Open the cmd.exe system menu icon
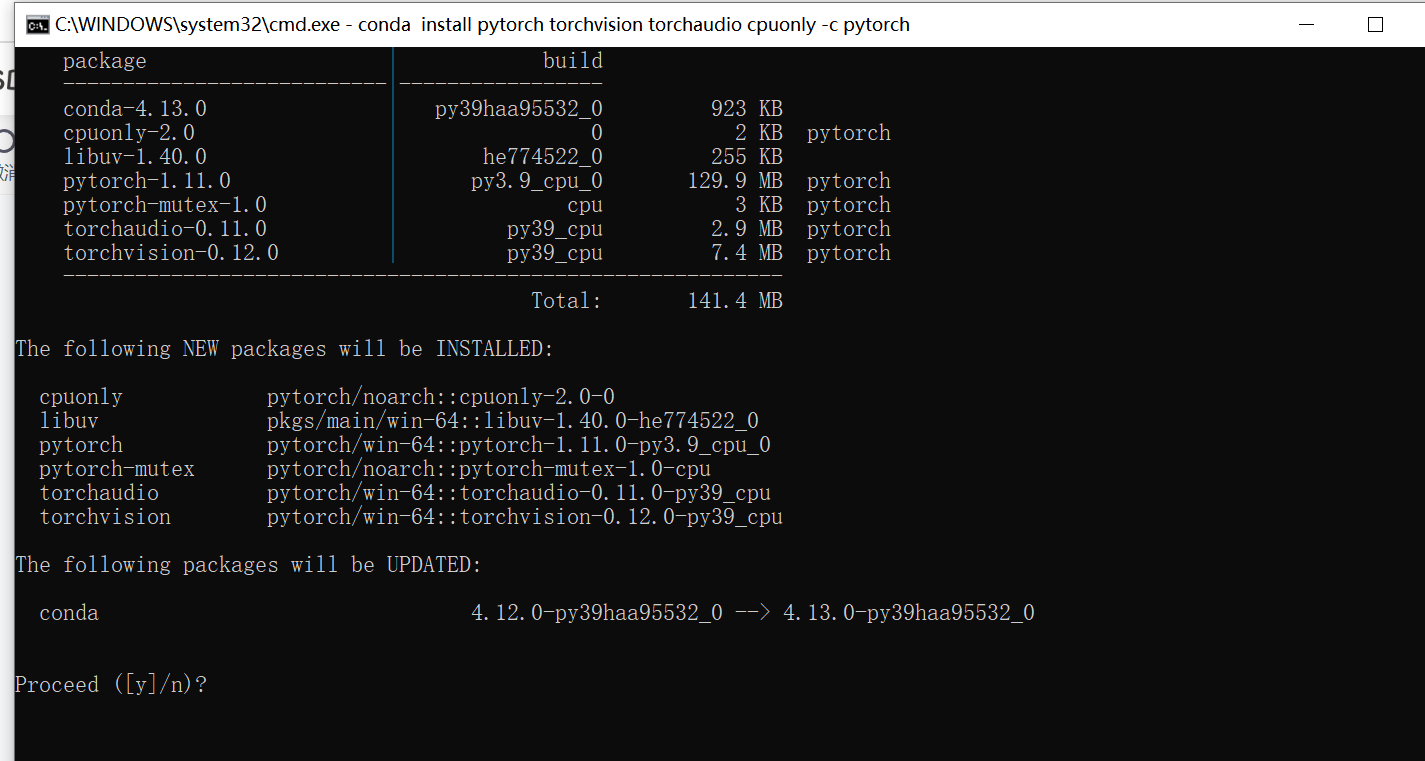The image size is (1425, 761). click(37, 25)
